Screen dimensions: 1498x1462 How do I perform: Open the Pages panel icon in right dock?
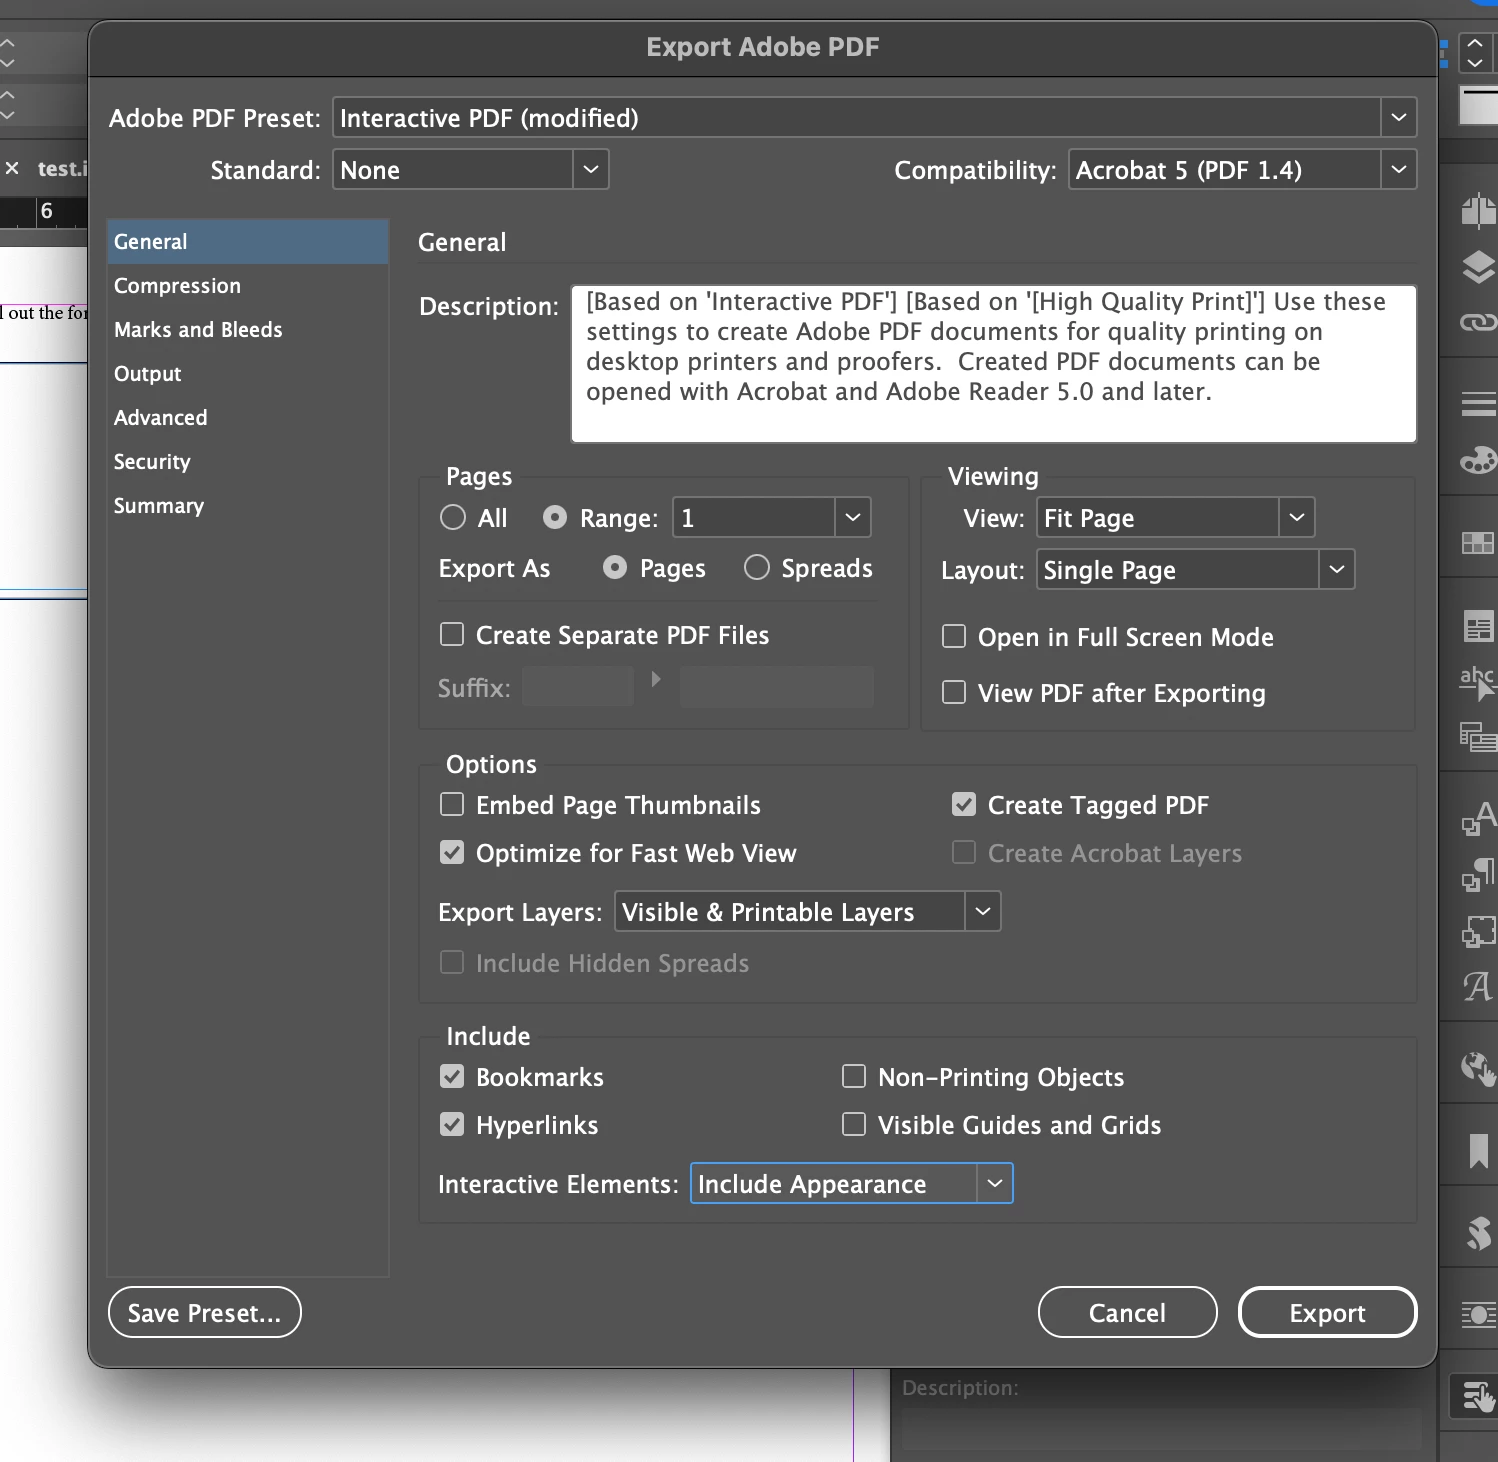coord(1478,210)
